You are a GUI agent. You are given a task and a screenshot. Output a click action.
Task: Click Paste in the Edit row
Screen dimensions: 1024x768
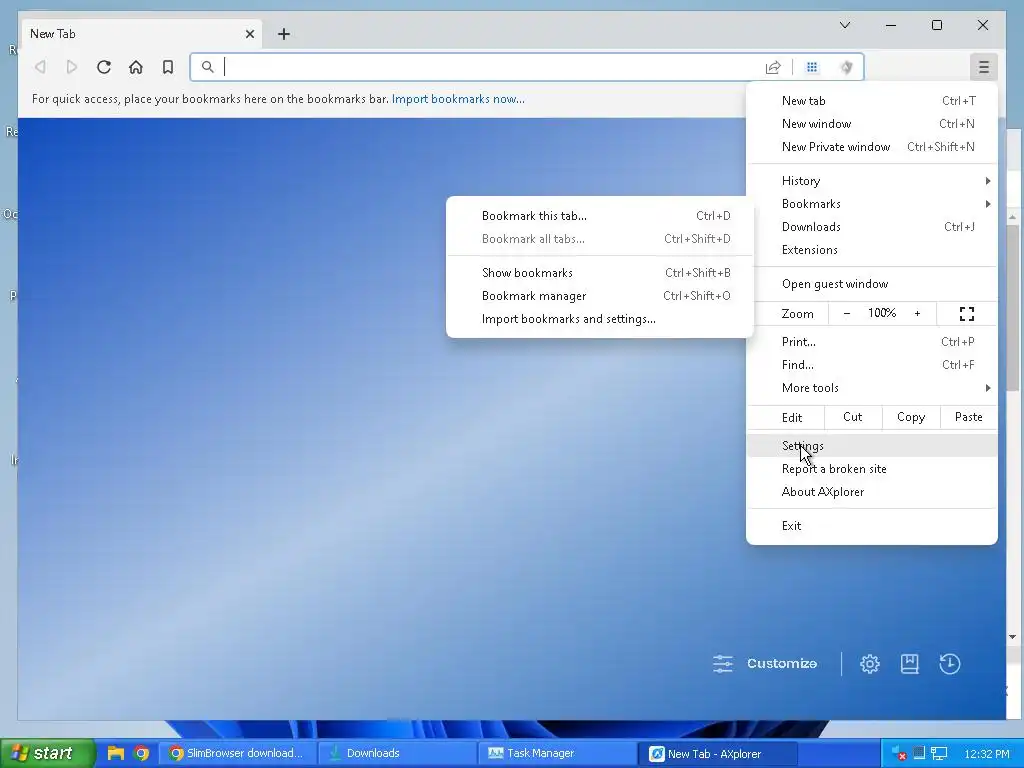(x=968, y=417)
